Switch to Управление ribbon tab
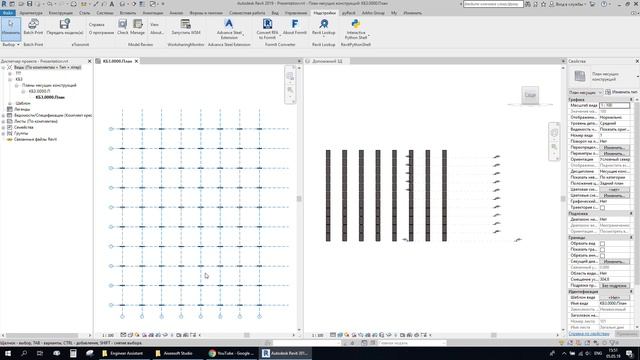640x360 pixels. tap(296, 13)
